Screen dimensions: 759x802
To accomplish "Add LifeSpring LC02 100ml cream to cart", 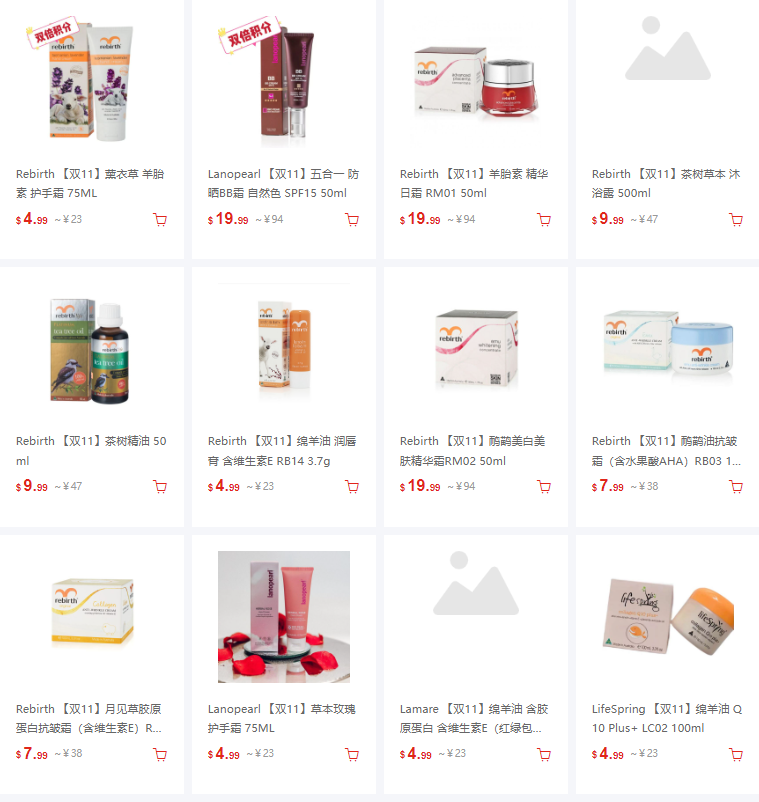I will pos(736,754).
